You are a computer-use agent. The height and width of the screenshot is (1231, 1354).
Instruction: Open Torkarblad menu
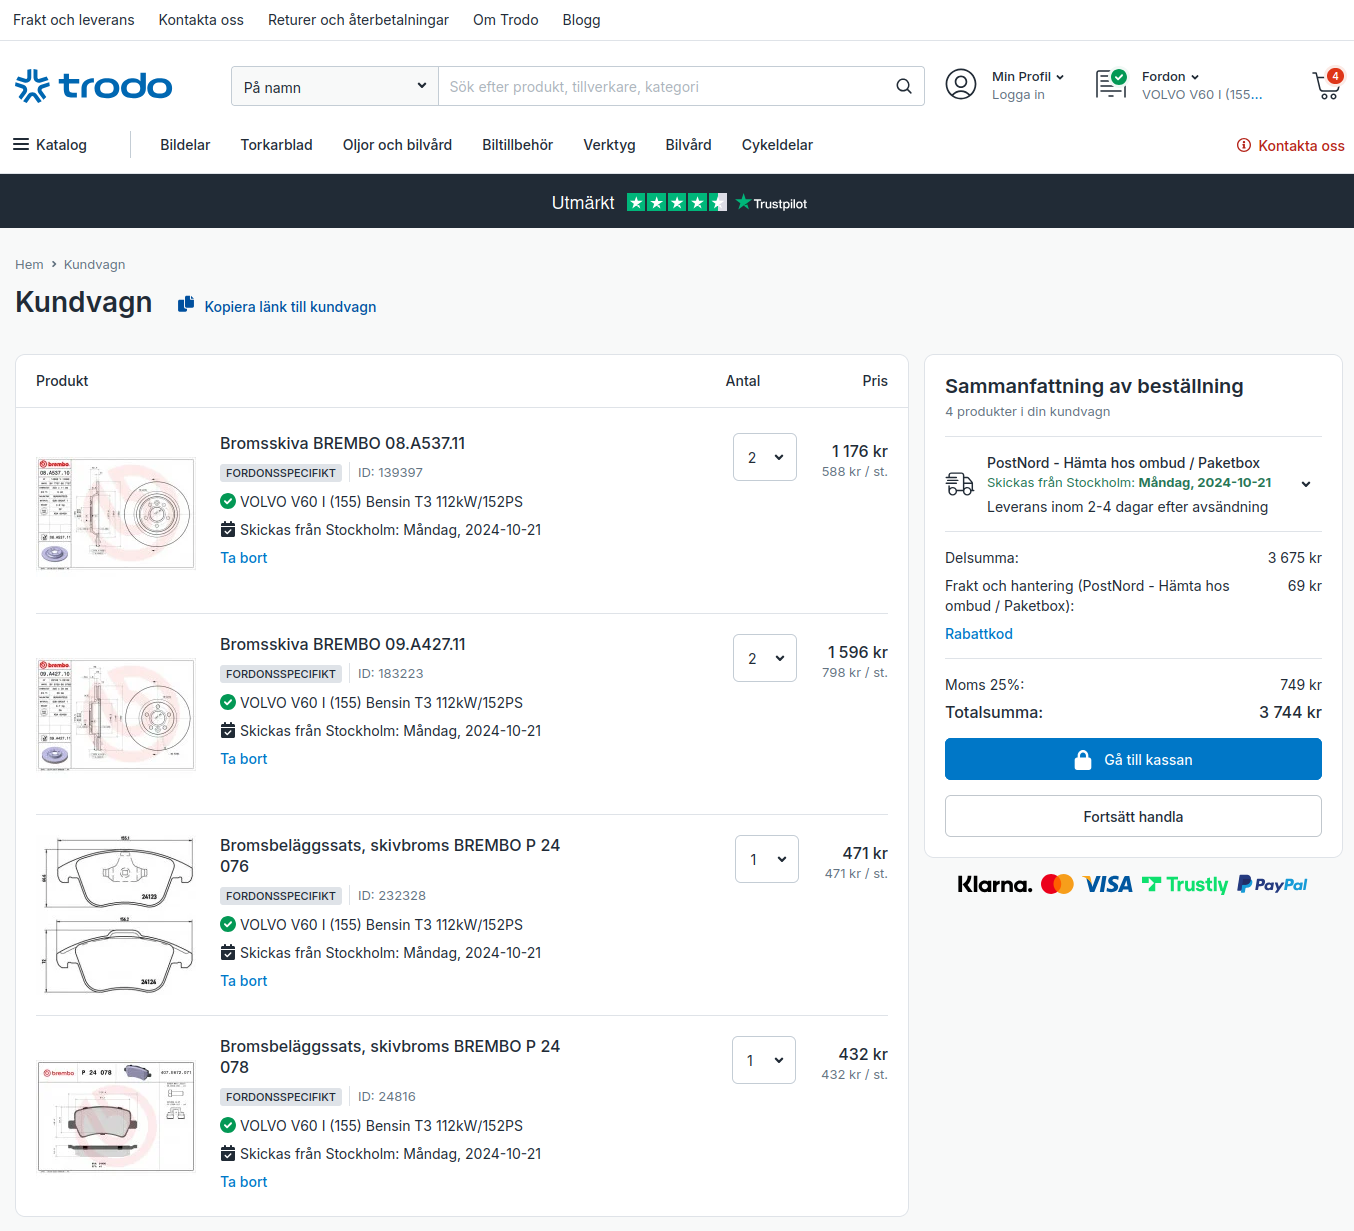coord(276,145)
